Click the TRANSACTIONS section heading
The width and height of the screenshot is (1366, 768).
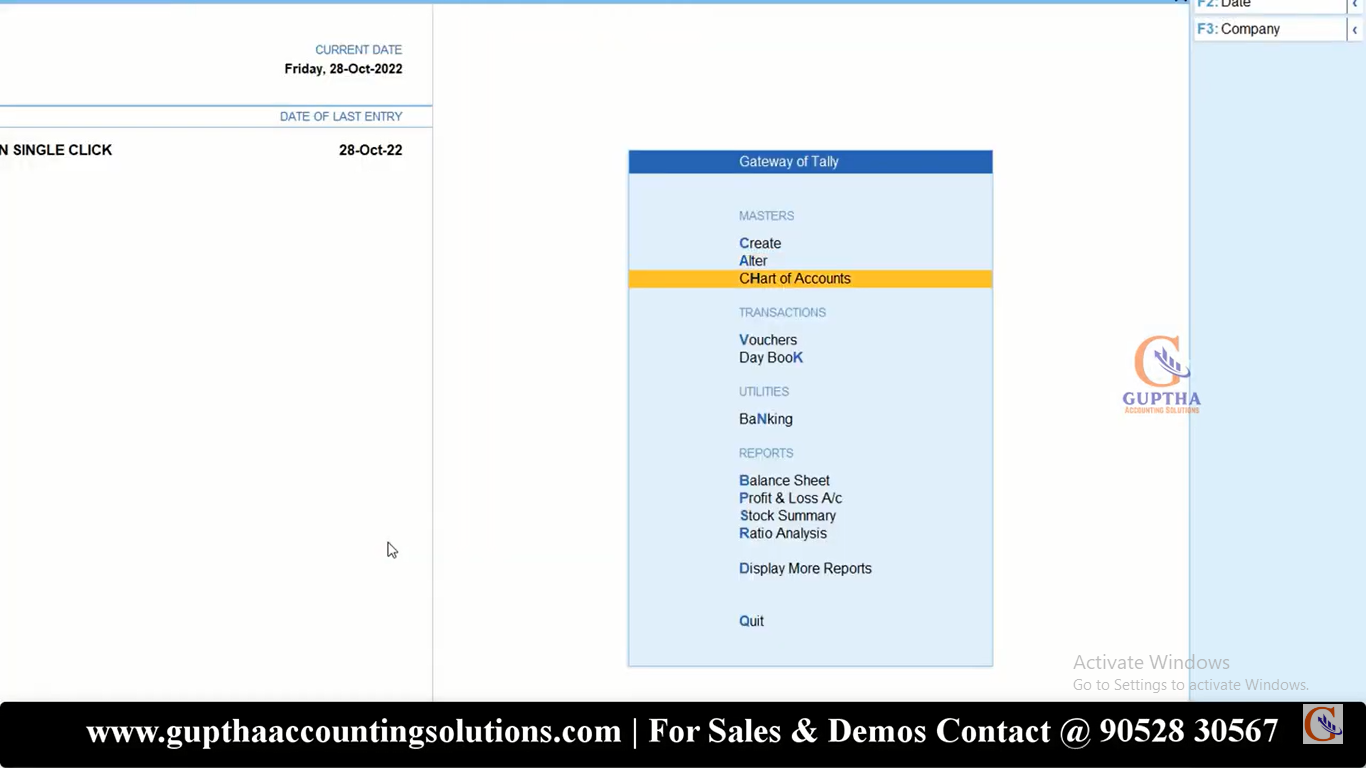pyautogui.click(x=782, y=313)
